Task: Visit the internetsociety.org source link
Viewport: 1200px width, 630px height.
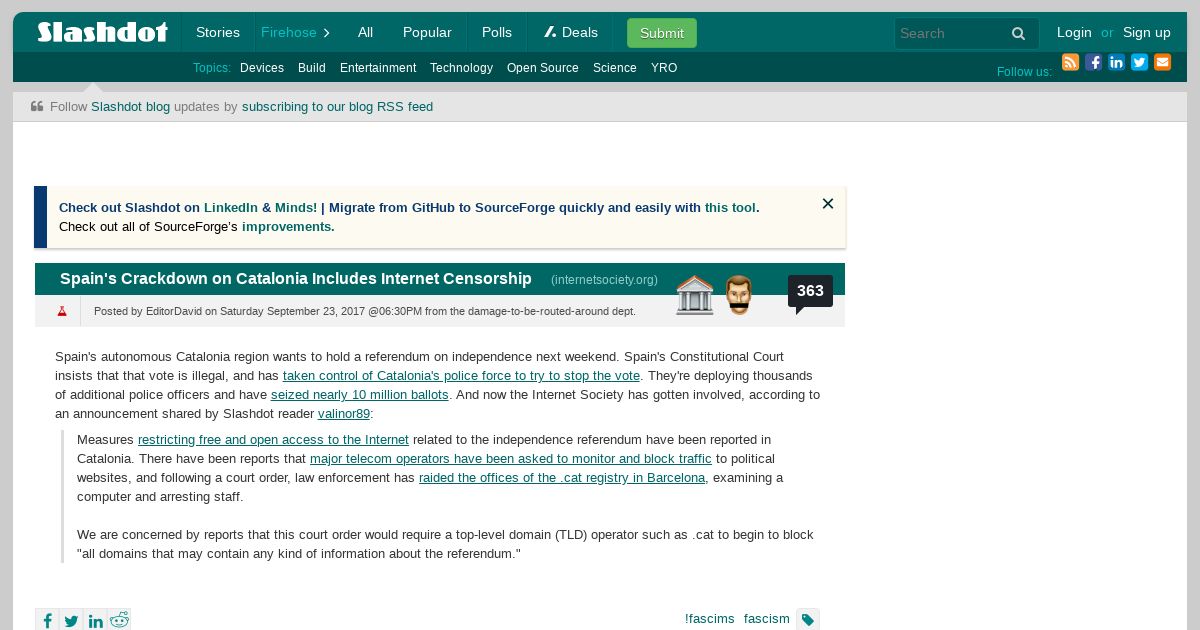Action: pos(604,280)
